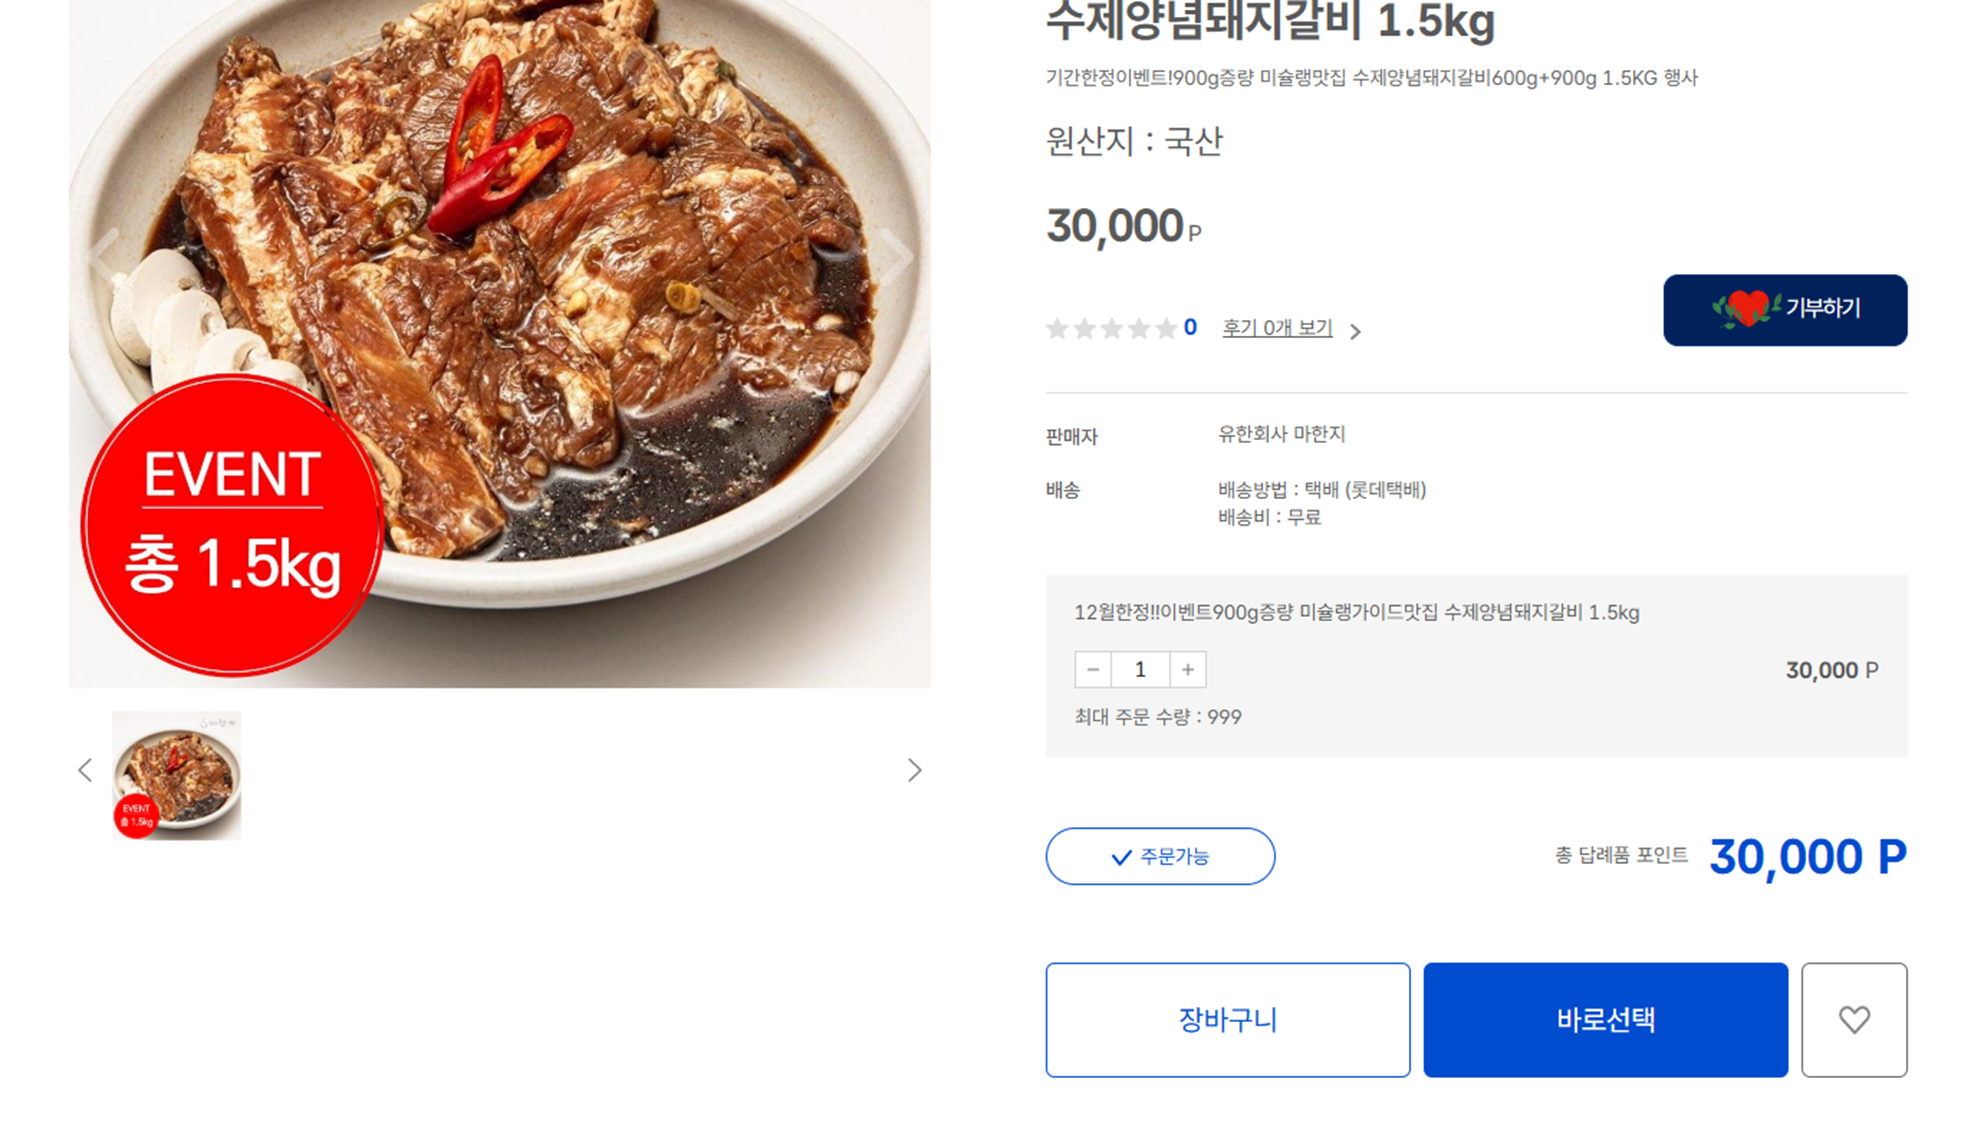Image resolution: width=1984 pixels, height=1125 pixels.
Task: Click the checkmark icon in 주문가능 badge
Action: [x=1119, y=856]
